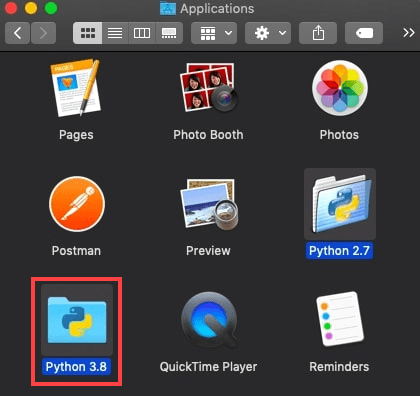Open the group-by arrangement dropdown
Screen dimensions: 420x396
click(x=214, y=33)
